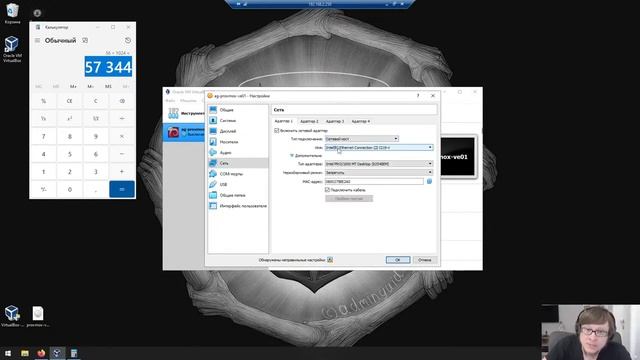Select the proxmox VM in VirtualBox list
This screenshot has height=360, width=640.
coord(184,132)
